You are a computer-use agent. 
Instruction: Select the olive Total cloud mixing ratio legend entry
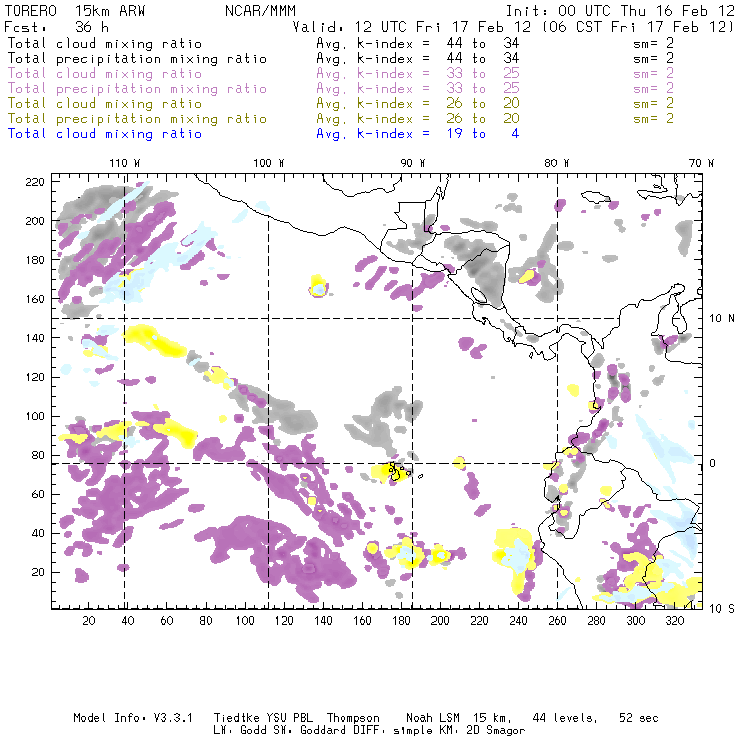104,104
